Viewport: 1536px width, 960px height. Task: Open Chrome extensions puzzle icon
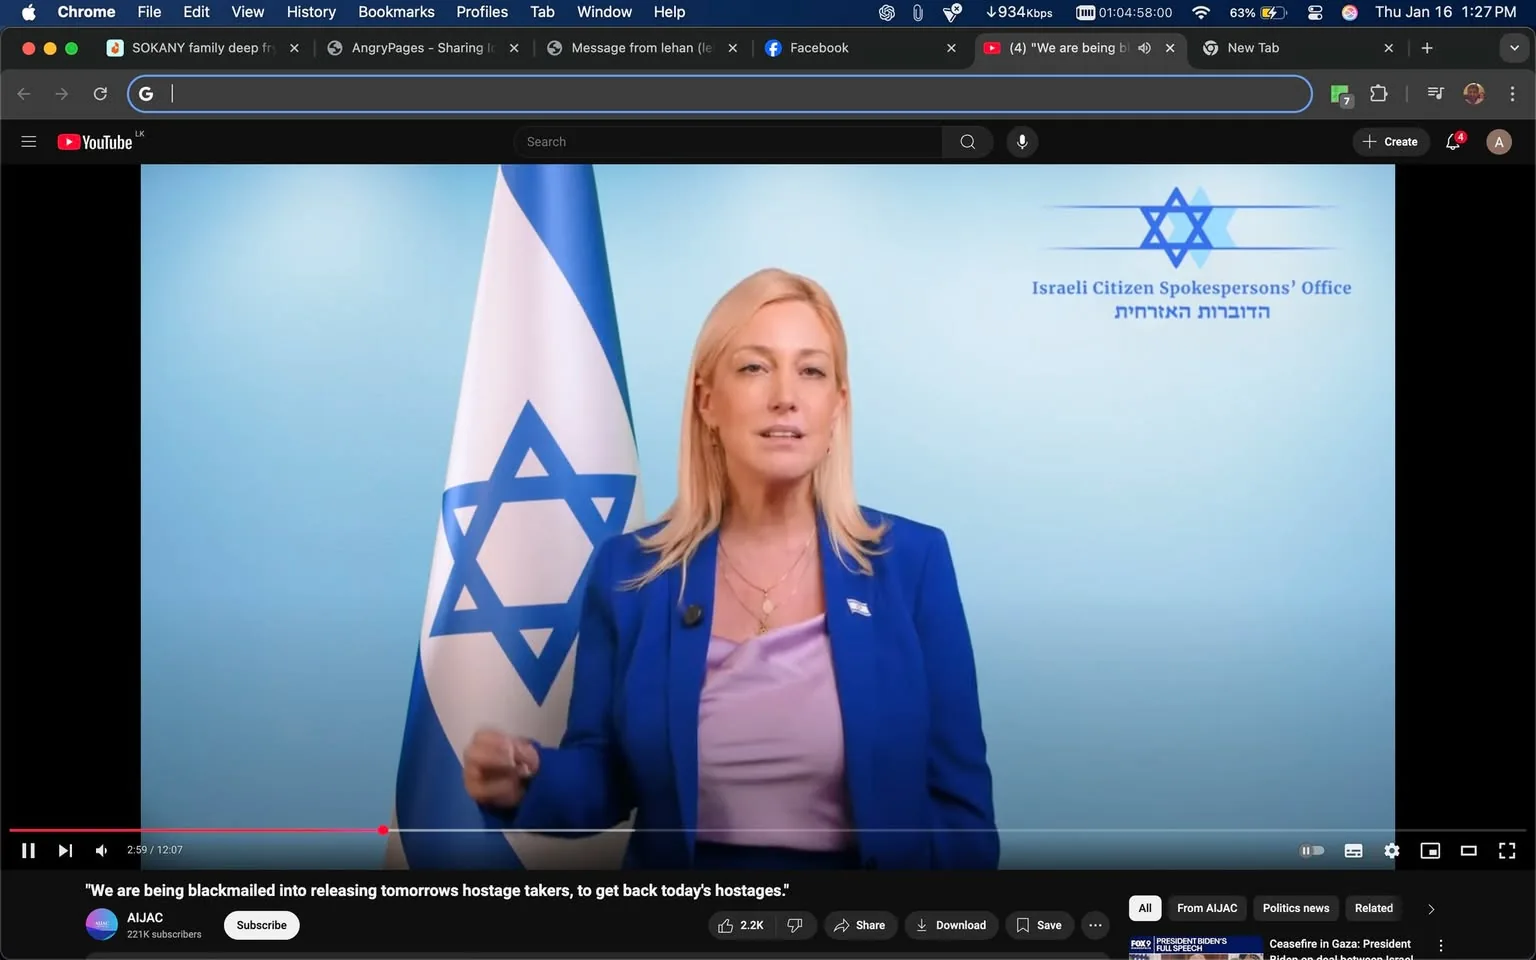click(x=1377, y=93)
